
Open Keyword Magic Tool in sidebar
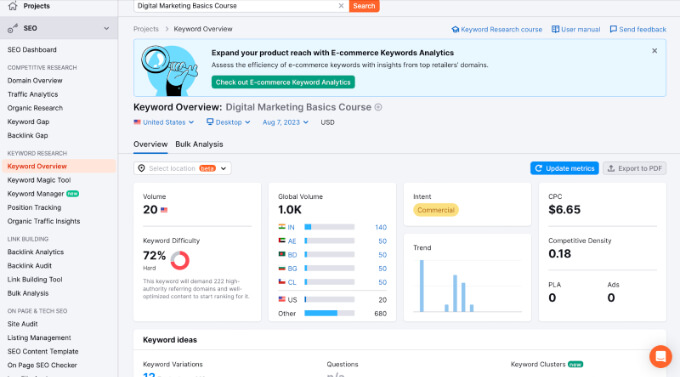(39, 180)
